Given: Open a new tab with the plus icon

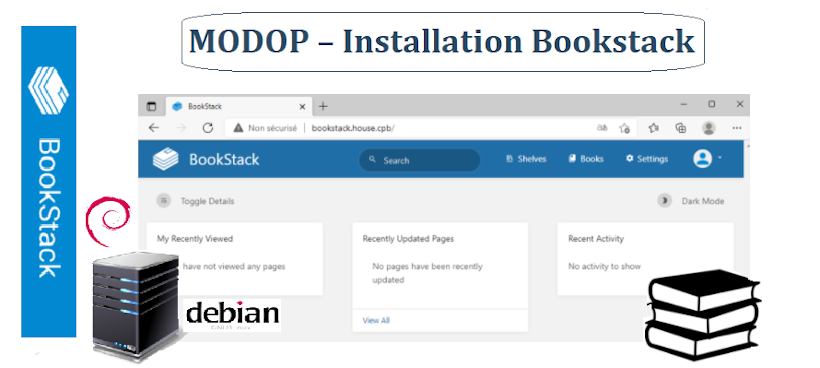Looking at the screenshot, I should [x=323, y=106].
